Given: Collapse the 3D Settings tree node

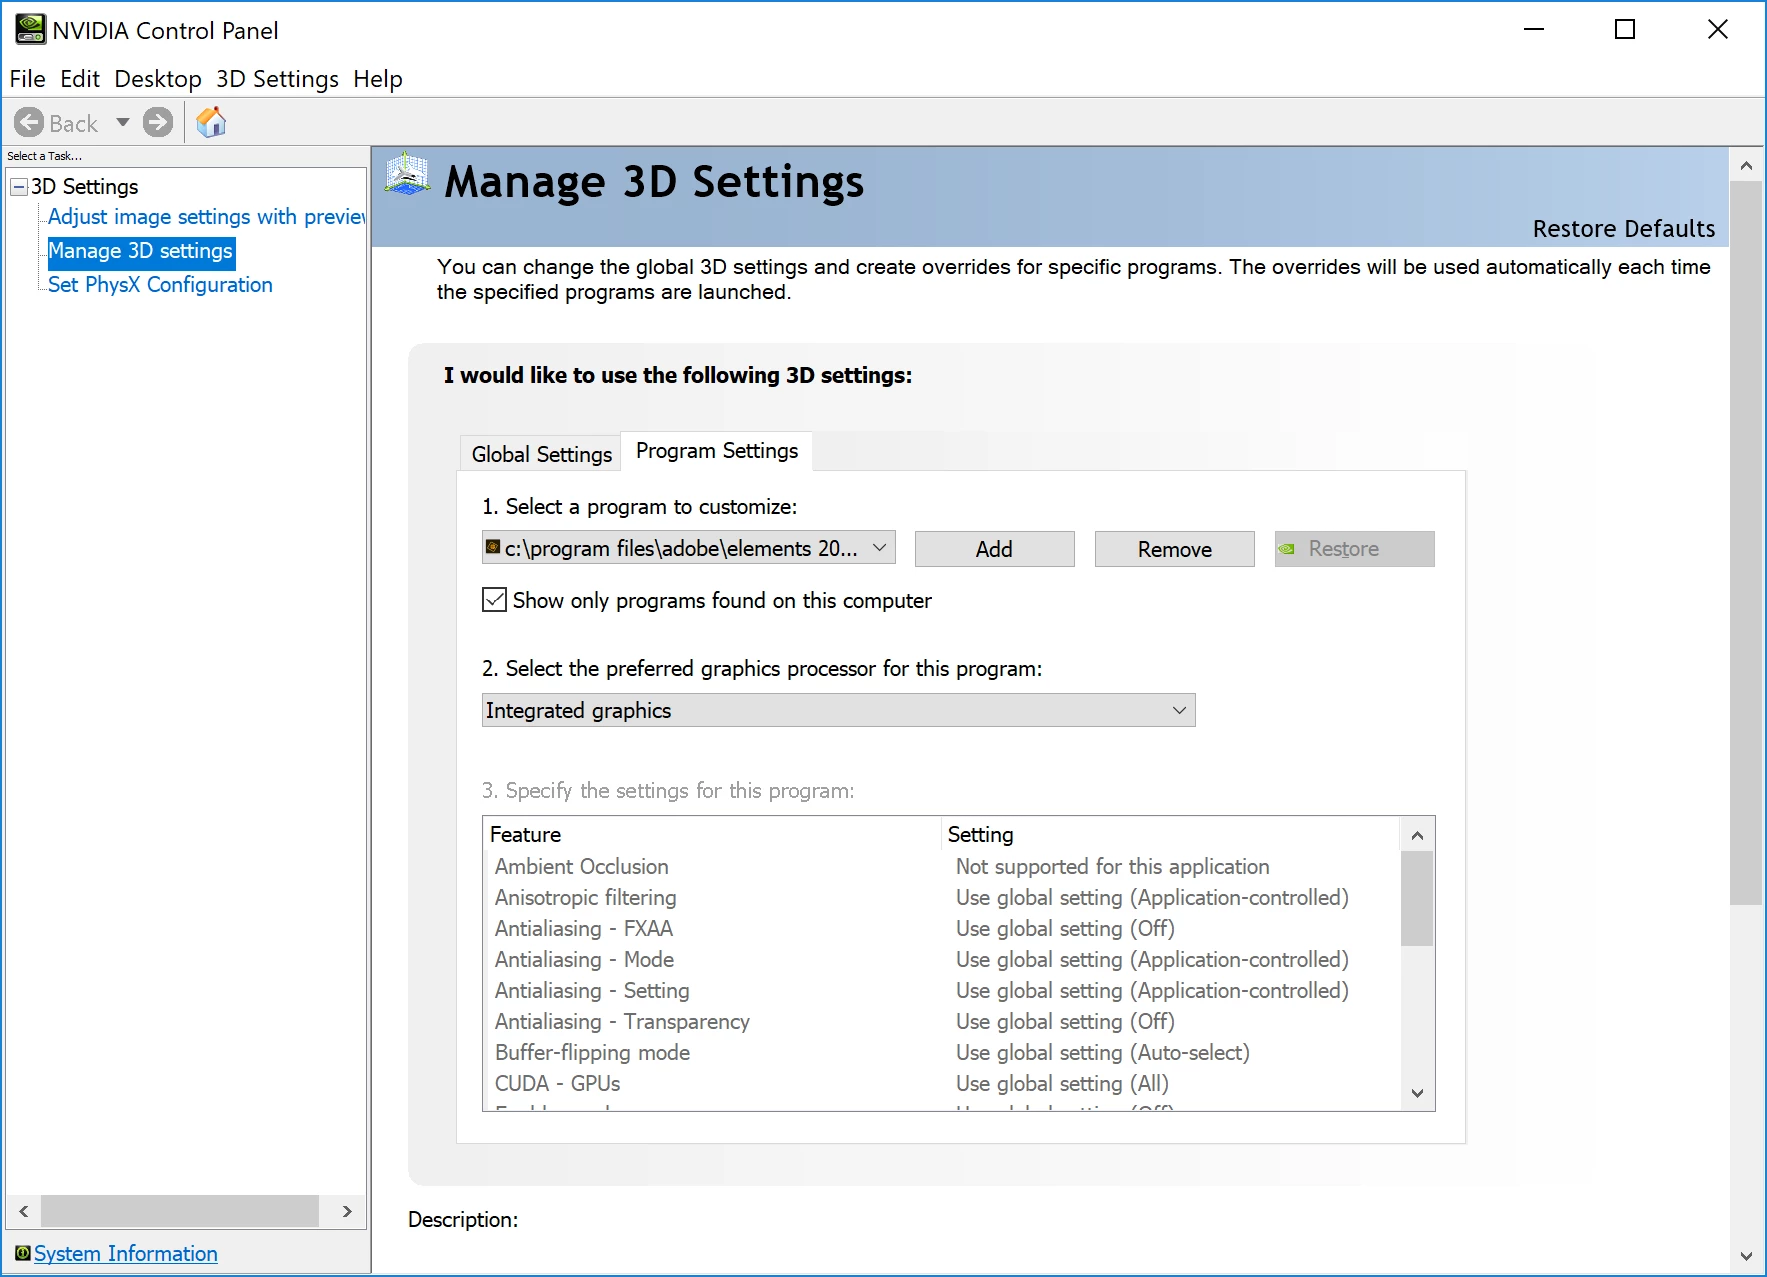Looking at the screenshot, I should [19, 187].
